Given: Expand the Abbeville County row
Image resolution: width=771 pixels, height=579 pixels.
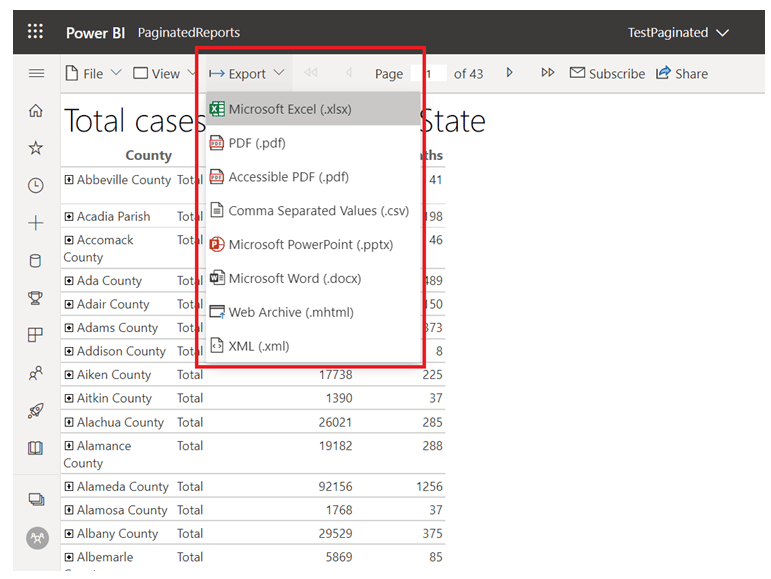Looking at the screenshot, I should click(69, 179).
